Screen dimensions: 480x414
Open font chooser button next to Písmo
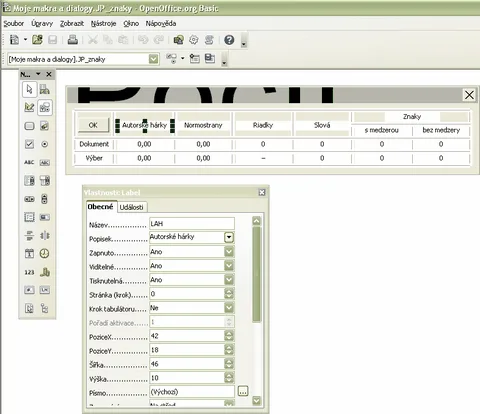pos(243,391)
